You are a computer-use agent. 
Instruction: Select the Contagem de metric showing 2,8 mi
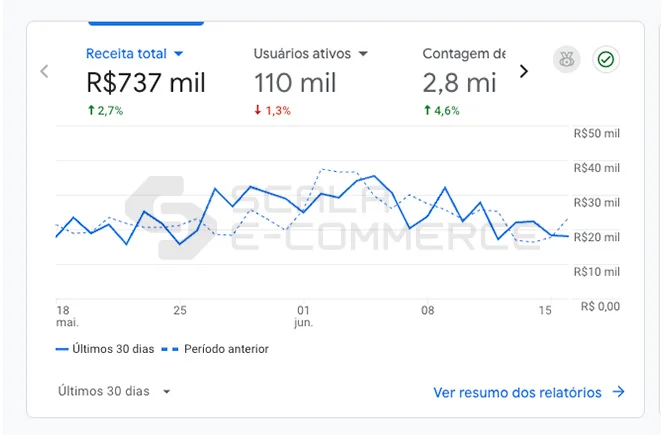tap(460, 82)
